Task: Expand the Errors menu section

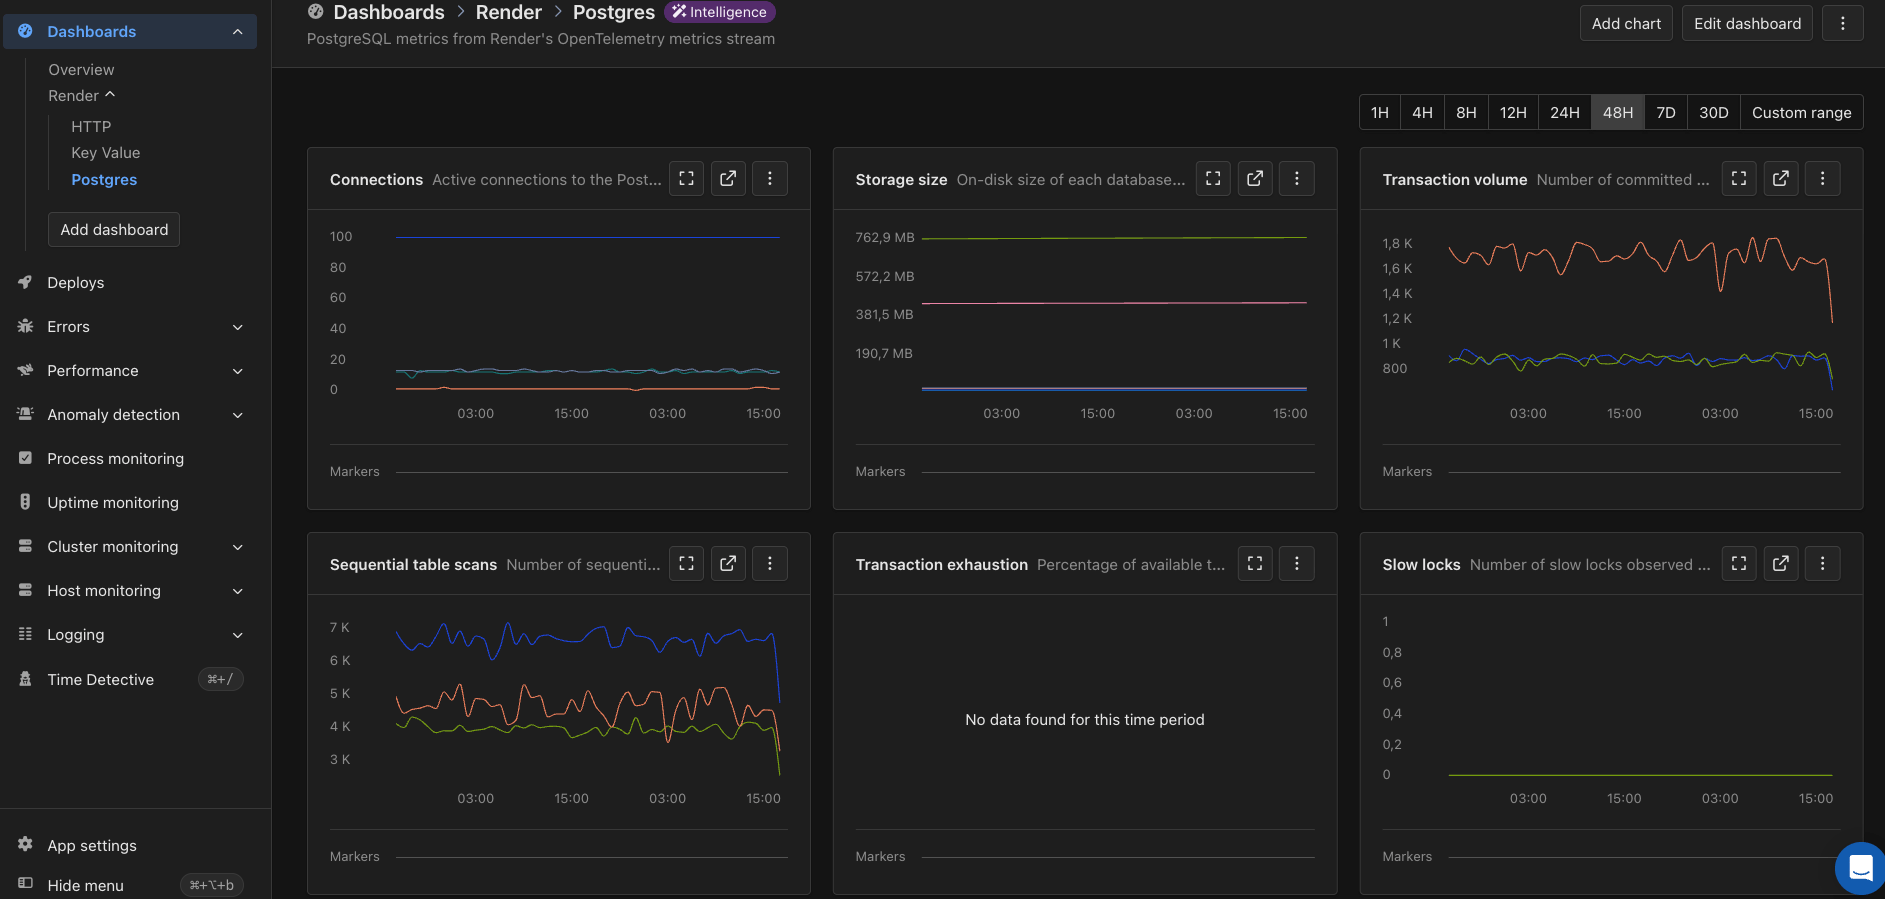Action: pos(238,327)
